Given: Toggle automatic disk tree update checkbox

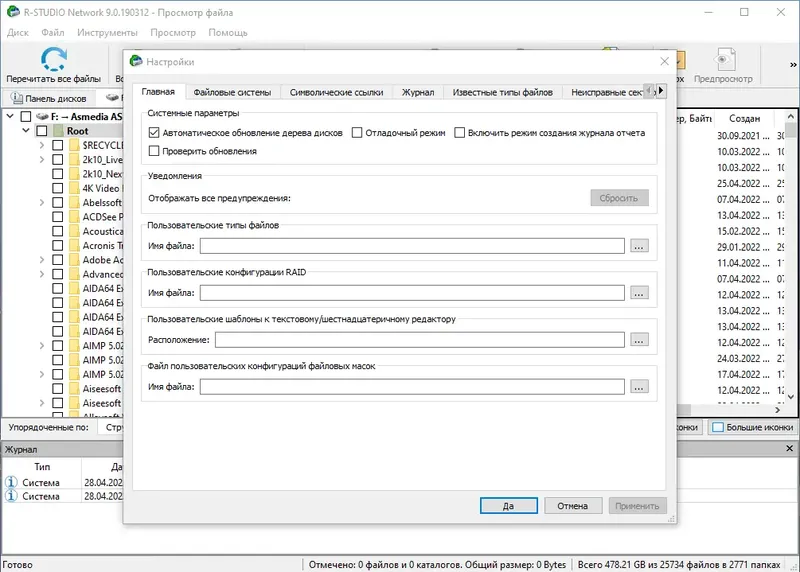Looking at the screenshot, I should point(154,133).
